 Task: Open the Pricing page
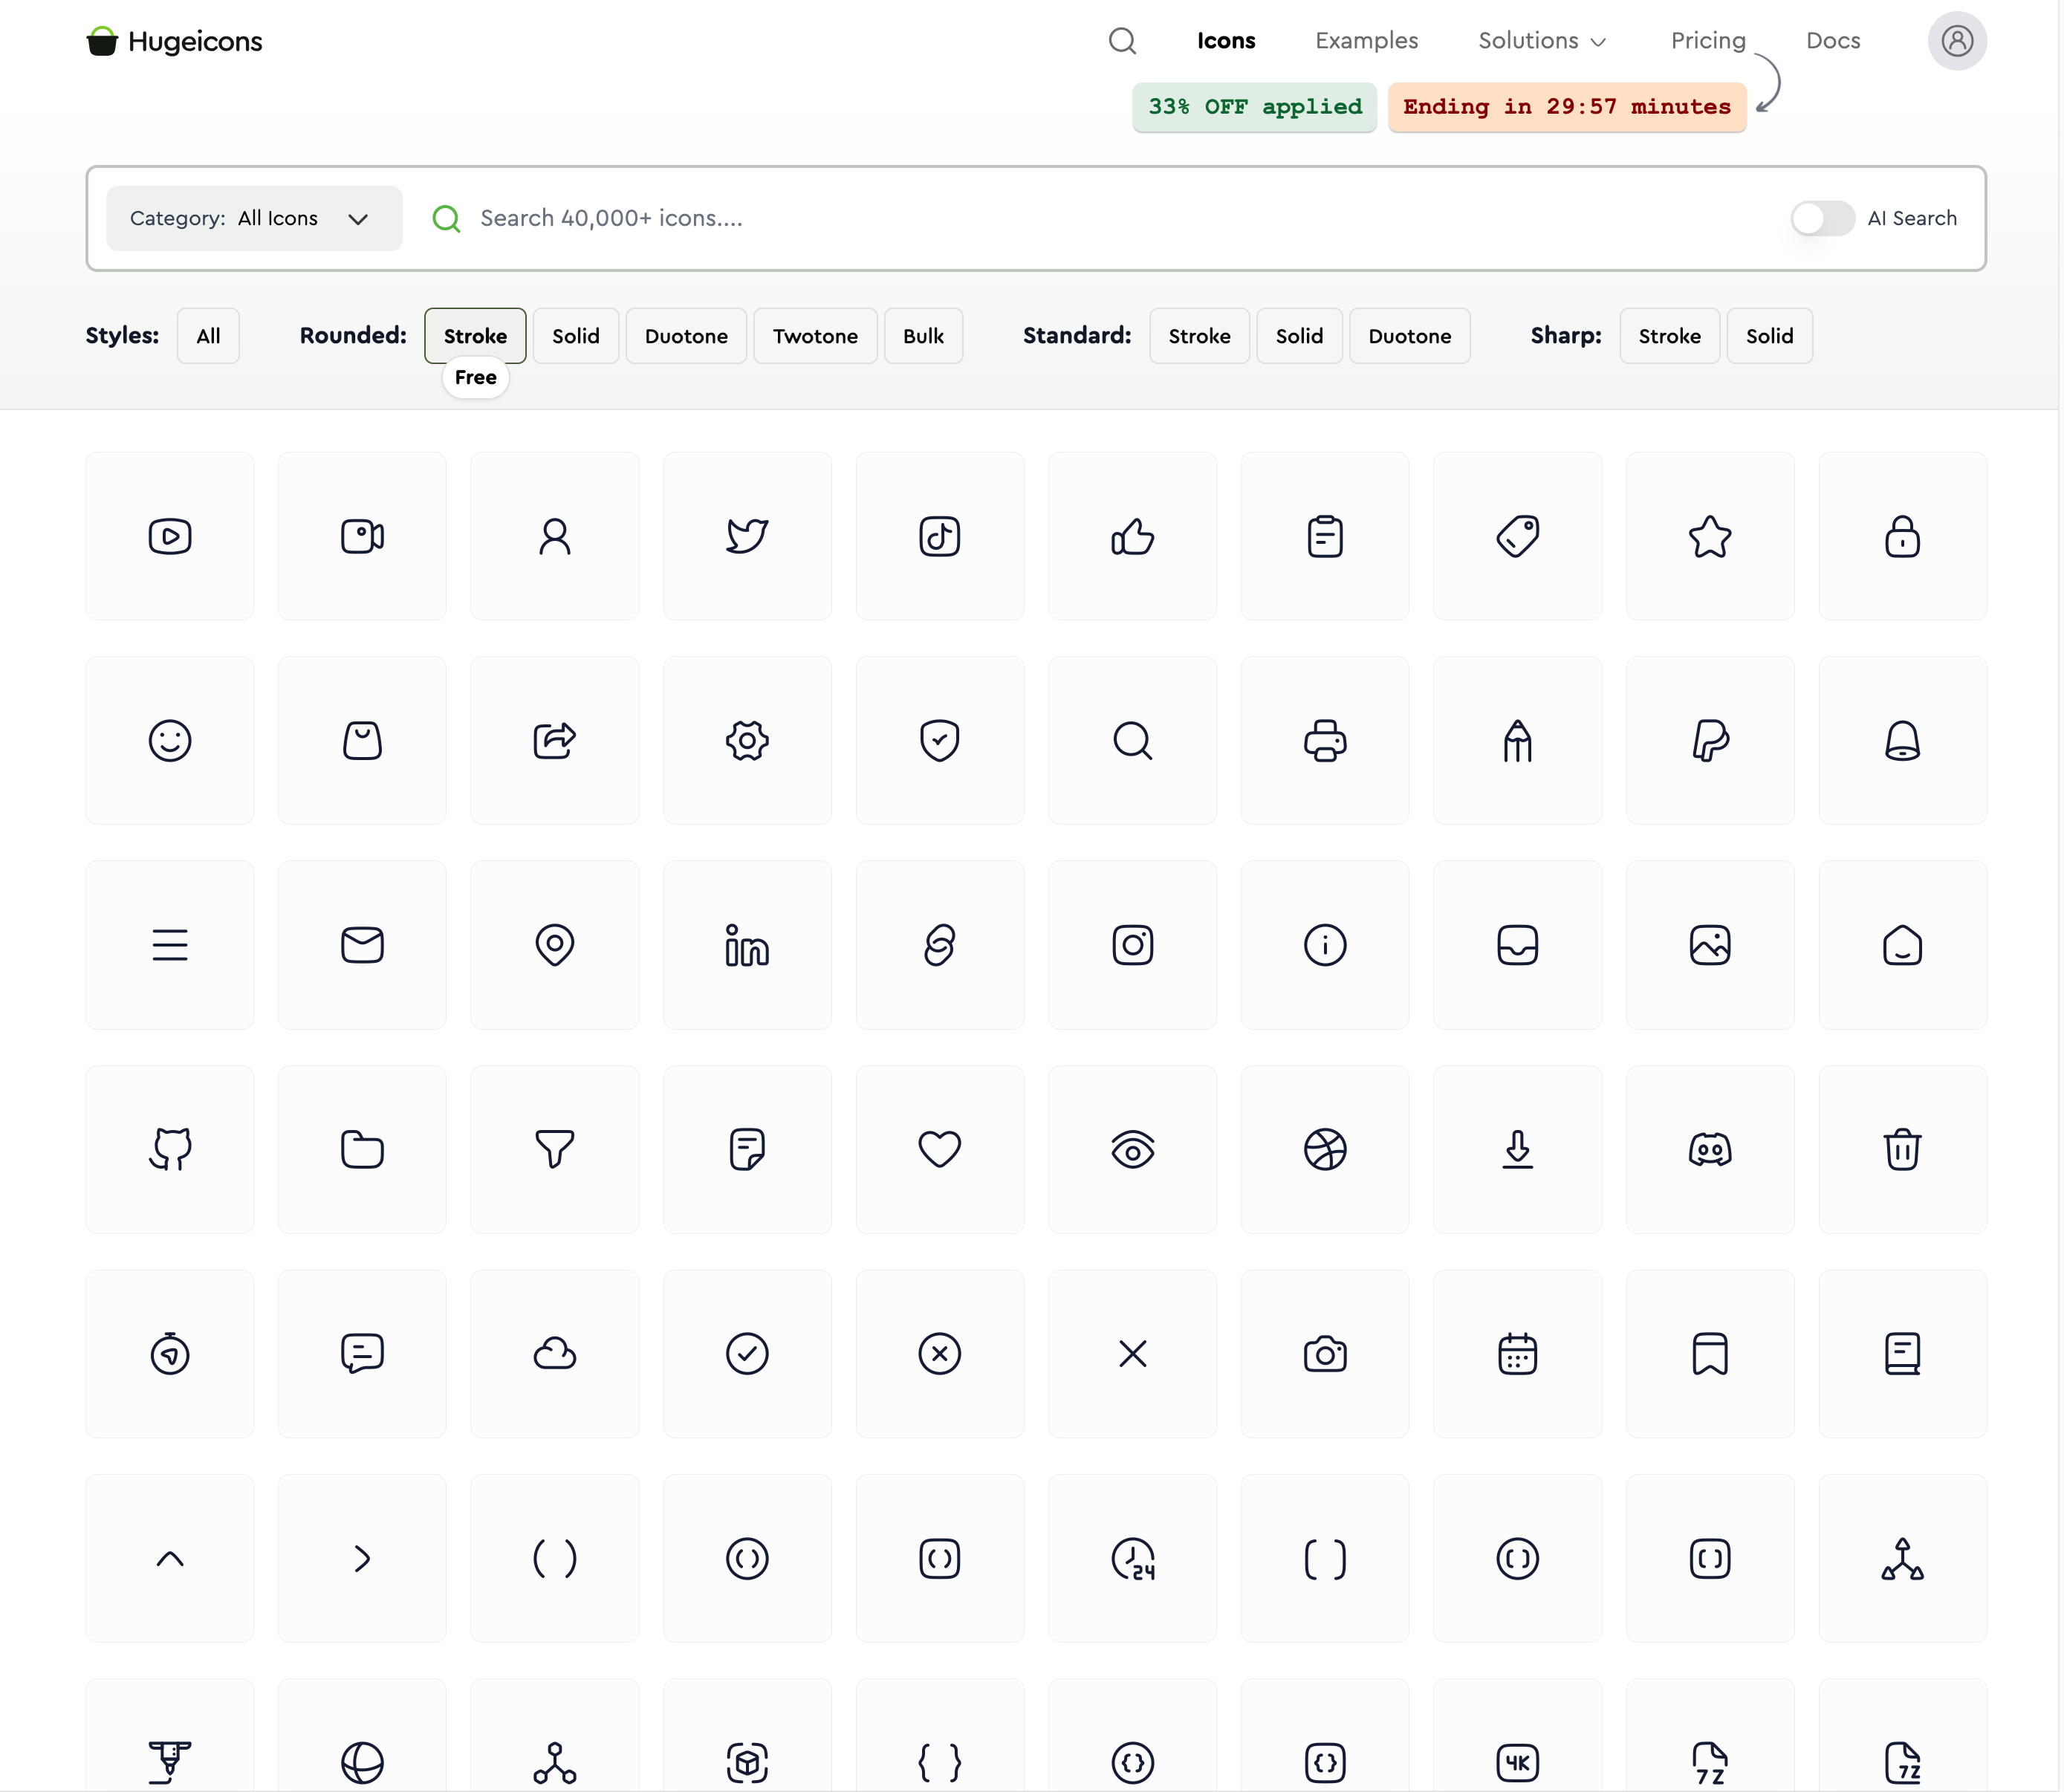coord(1707,41)
